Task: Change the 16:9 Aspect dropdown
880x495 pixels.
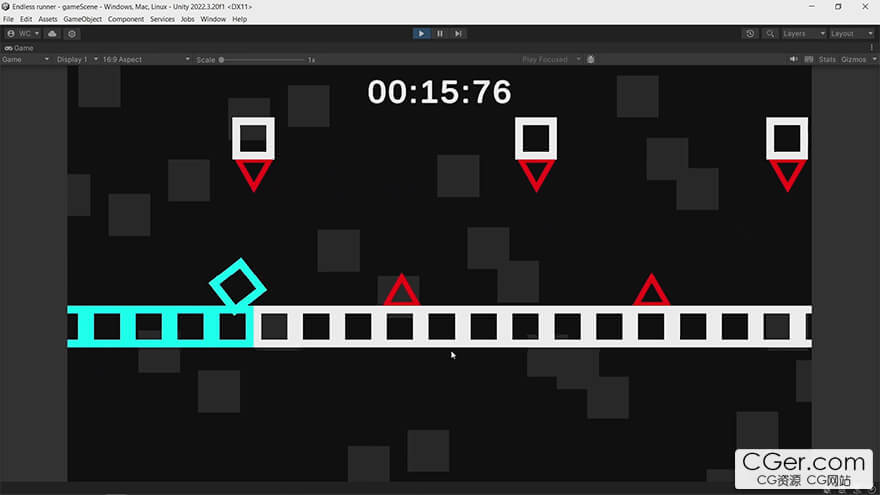Action: 146,59
